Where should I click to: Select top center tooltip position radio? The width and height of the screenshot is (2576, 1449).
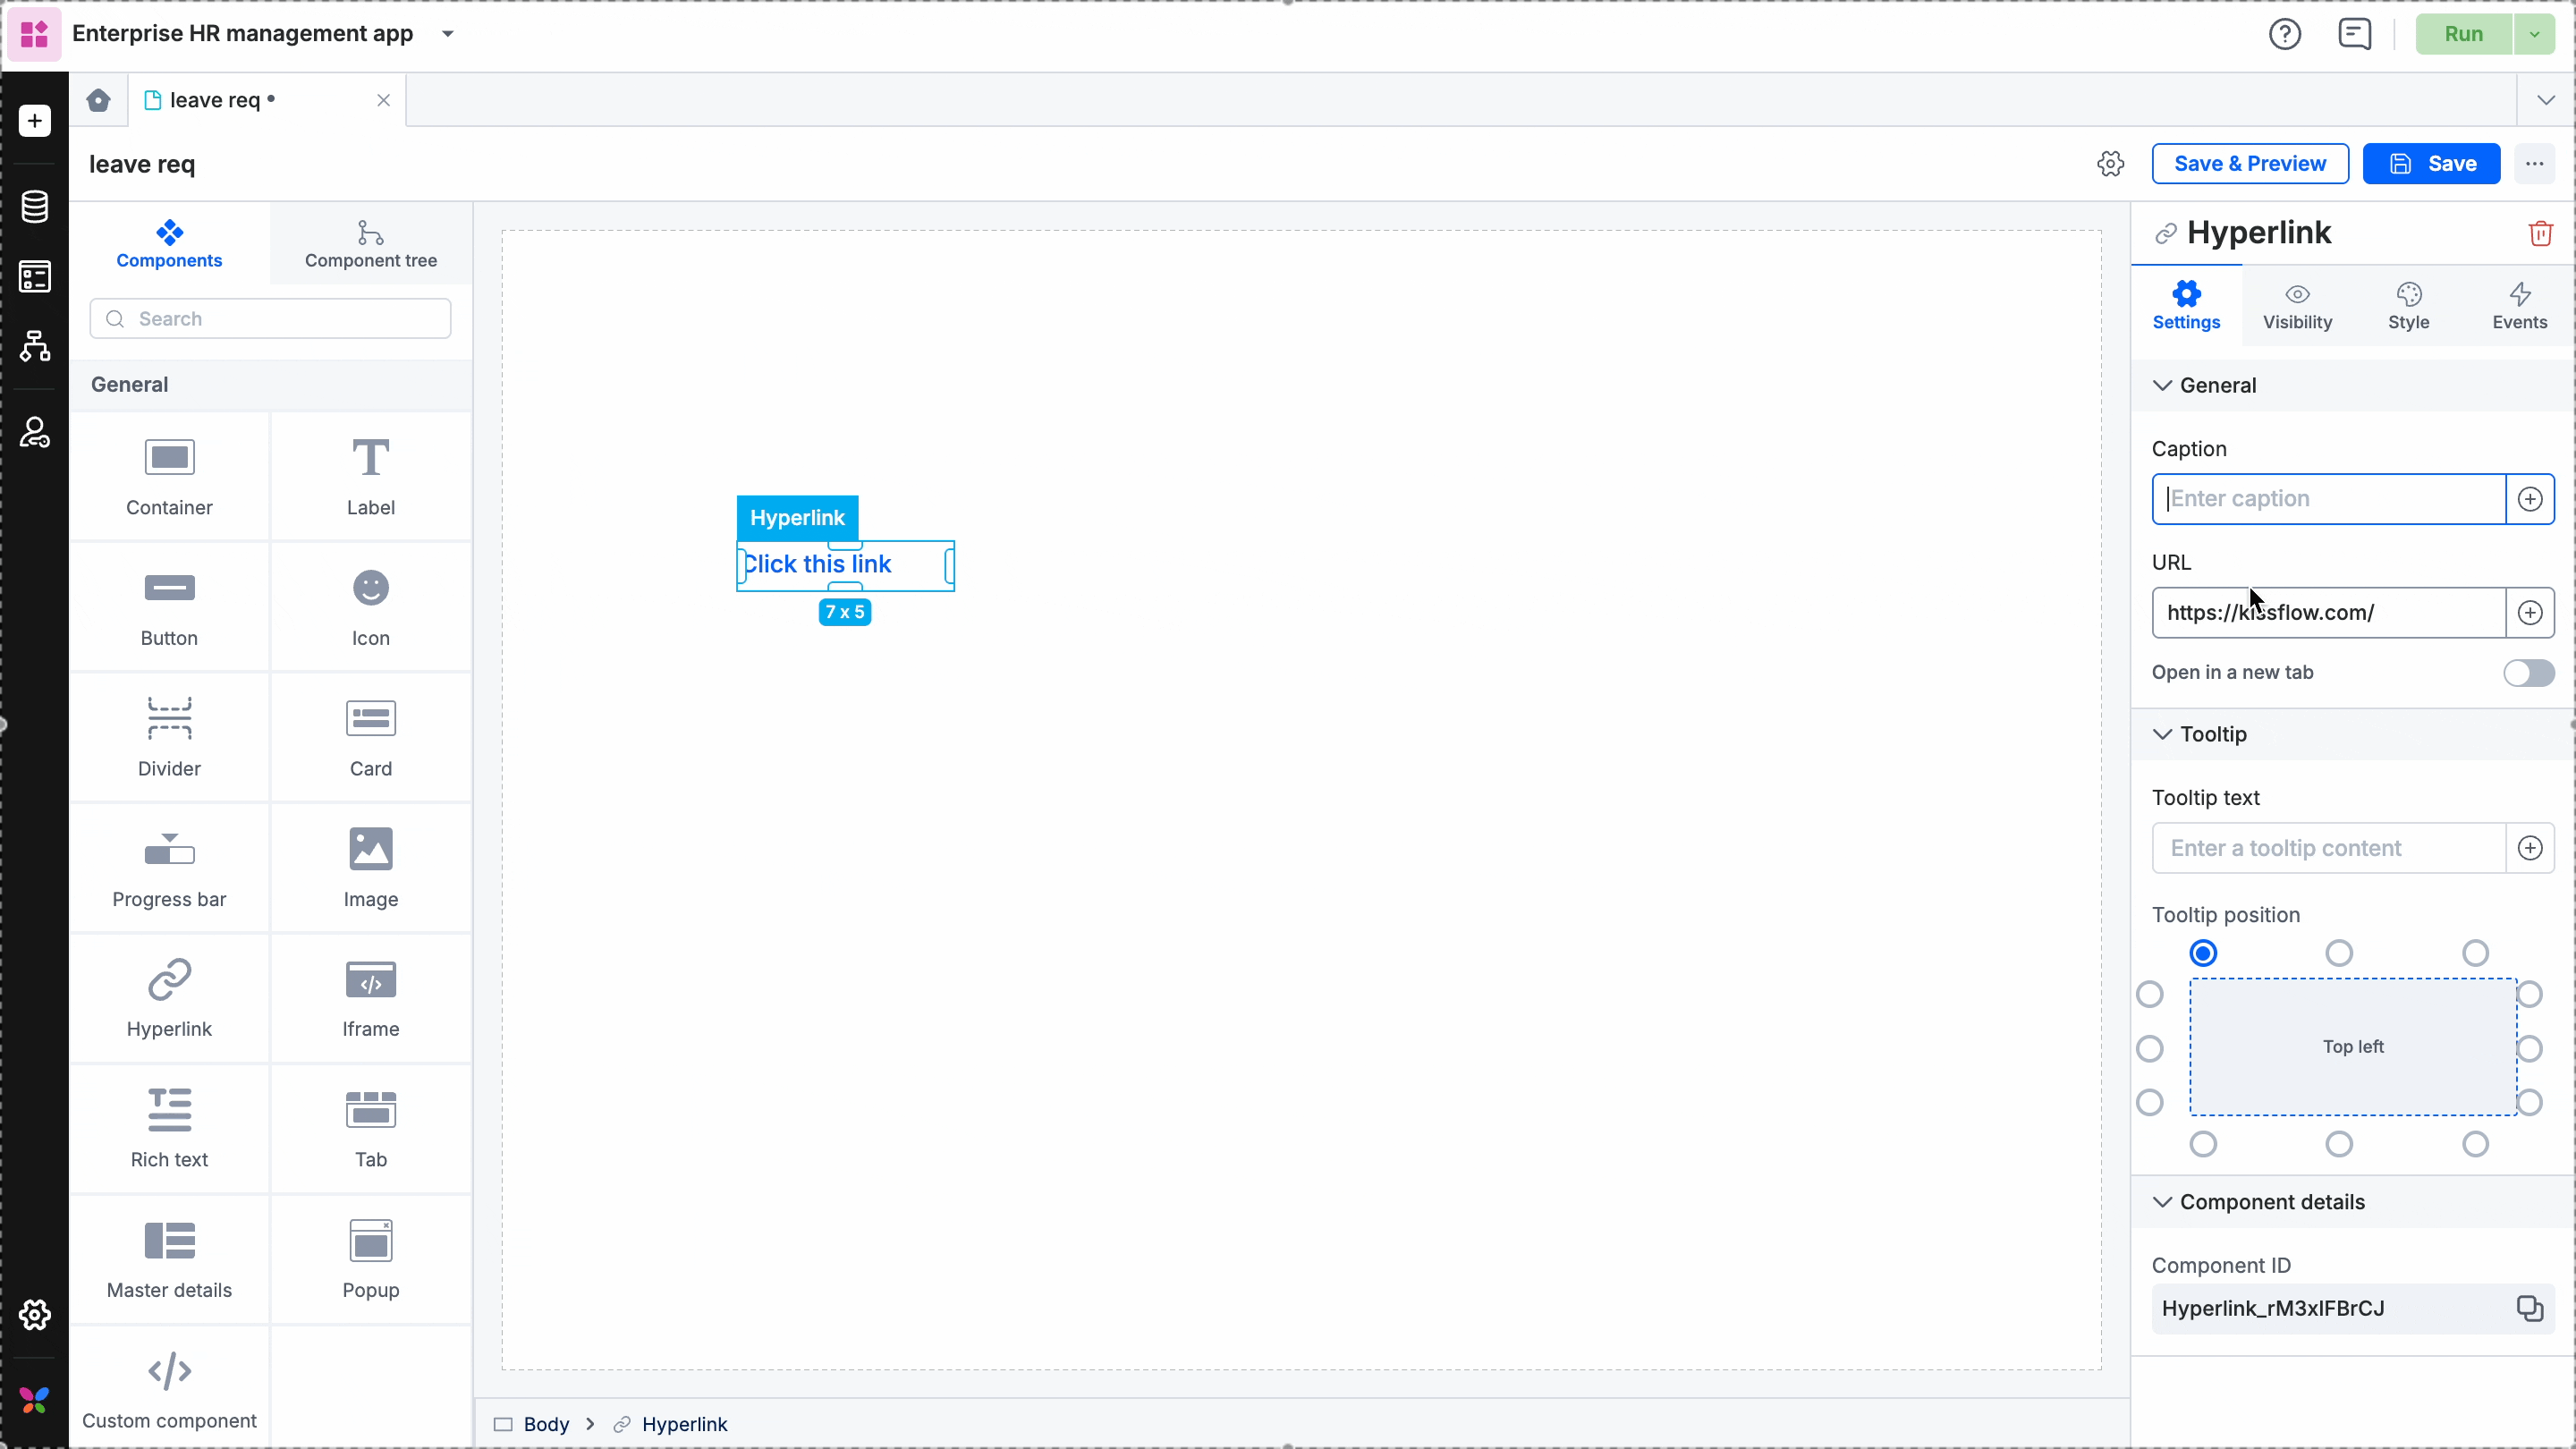(2339, 953)
